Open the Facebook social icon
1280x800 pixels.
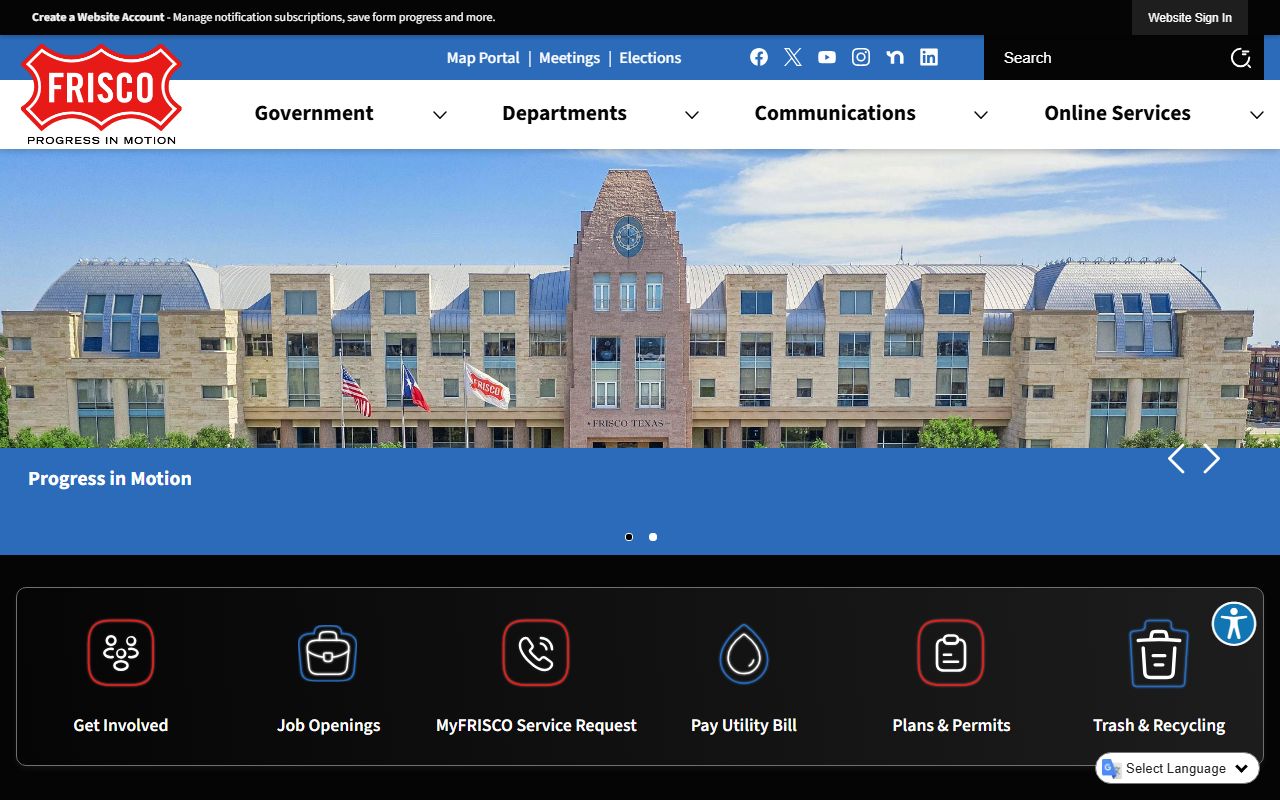[759, 57]
